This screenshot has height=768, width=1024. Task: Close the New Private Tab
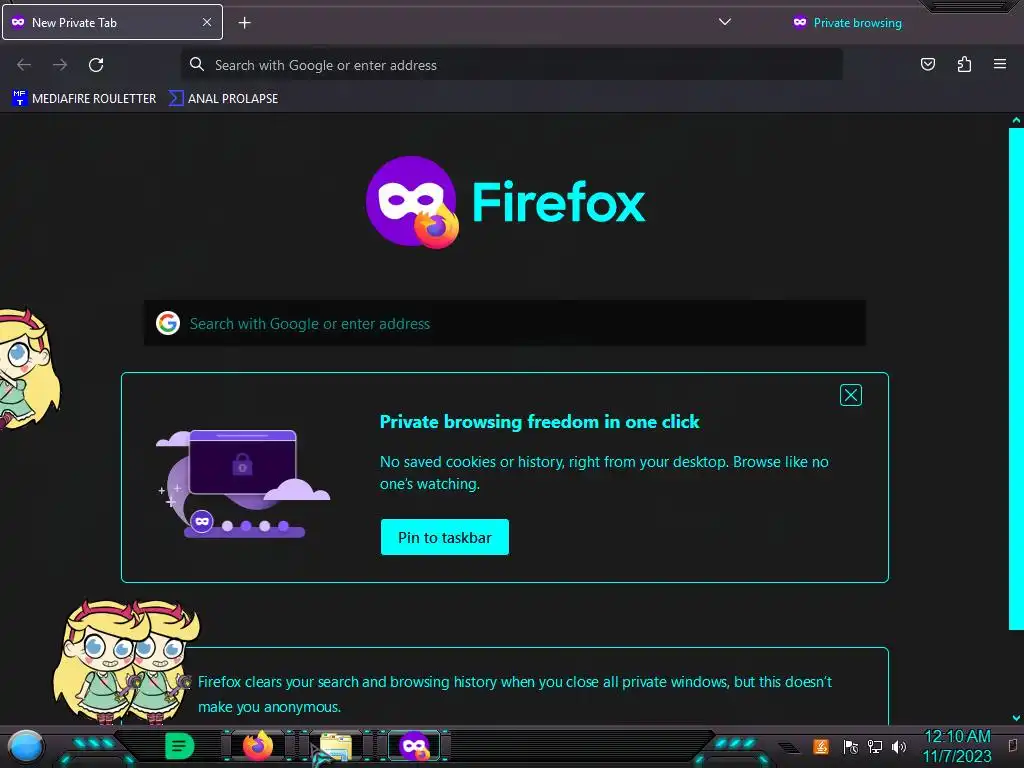206,22
